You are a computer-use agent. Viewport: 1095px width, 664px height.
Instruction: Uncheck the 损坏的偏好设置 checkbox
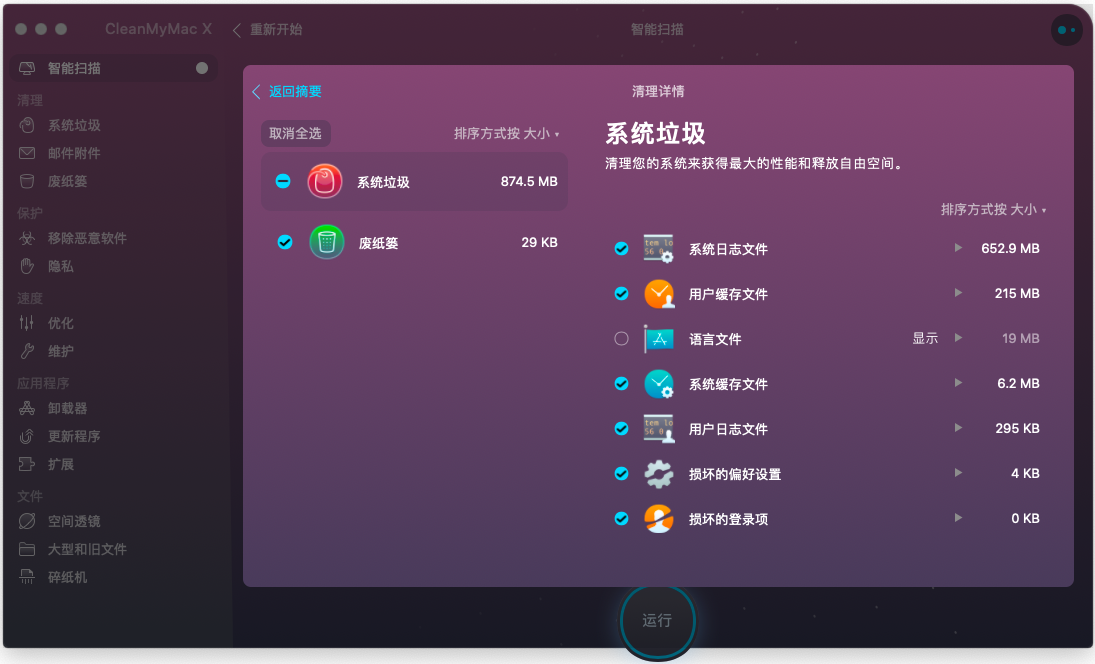621,474
